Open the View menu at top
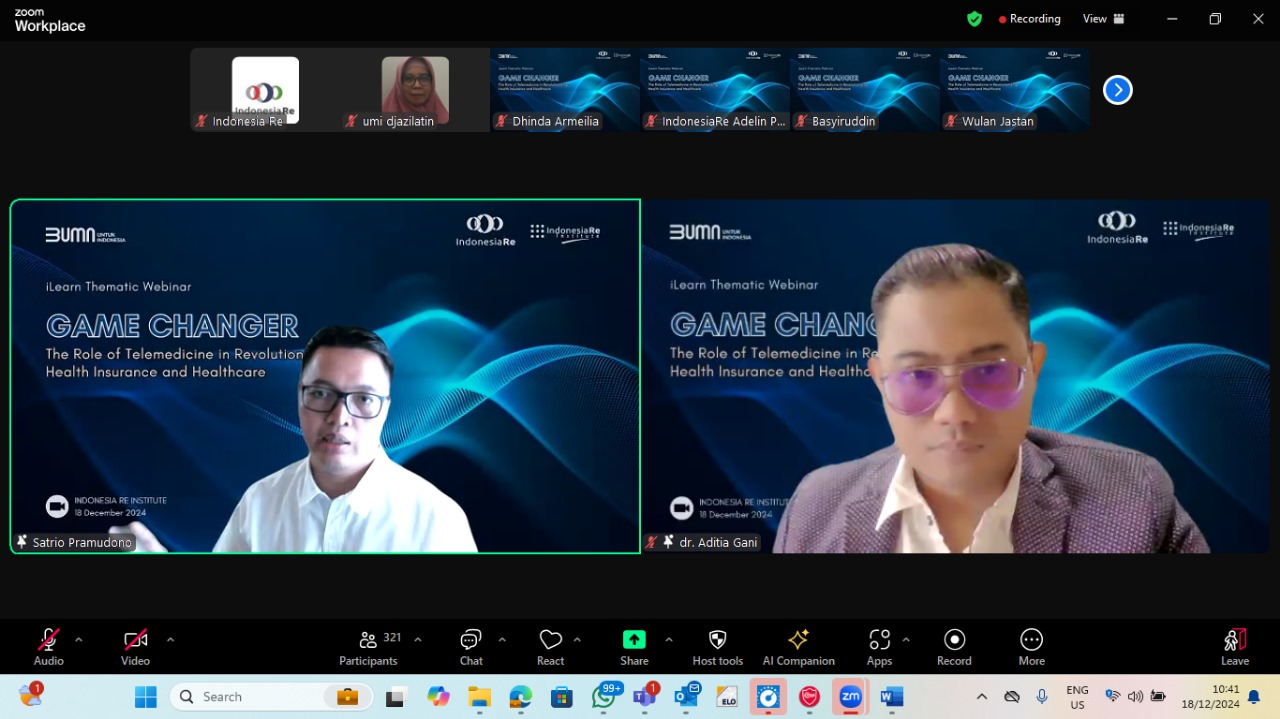 pos(1103,19)
